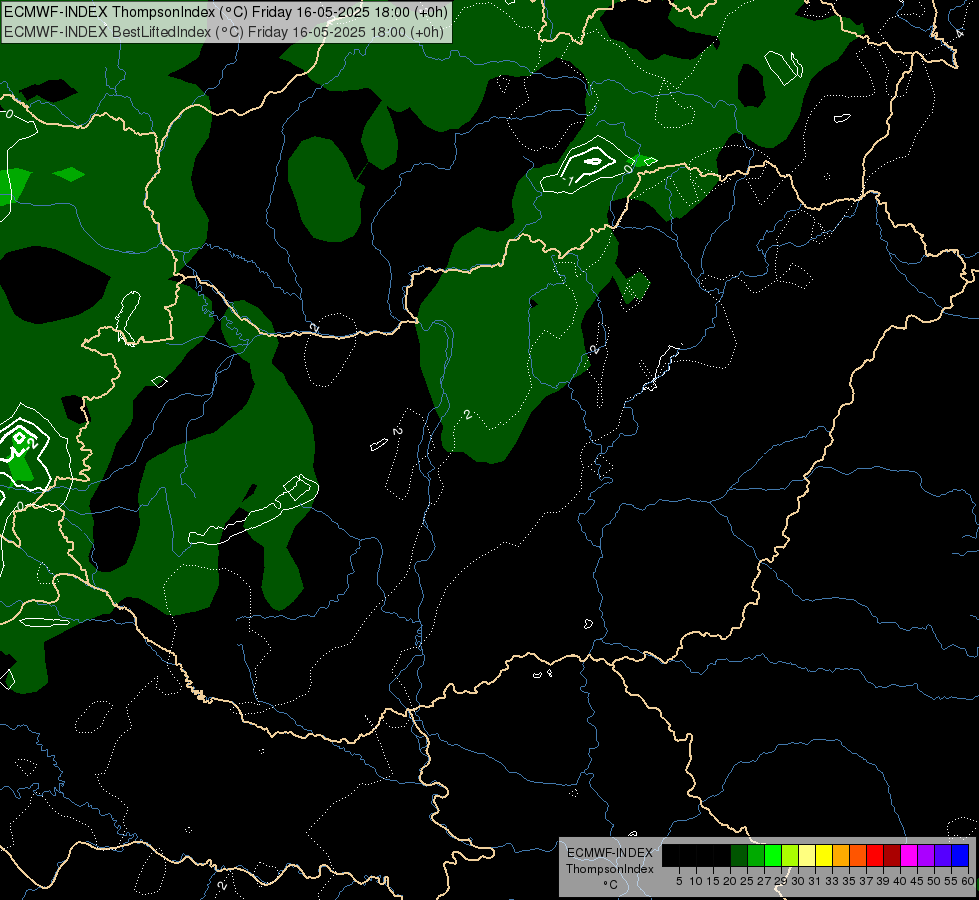Screen dimensions: 979x900
Task: Click the legend tick label '20'
Action: [730, 881]
